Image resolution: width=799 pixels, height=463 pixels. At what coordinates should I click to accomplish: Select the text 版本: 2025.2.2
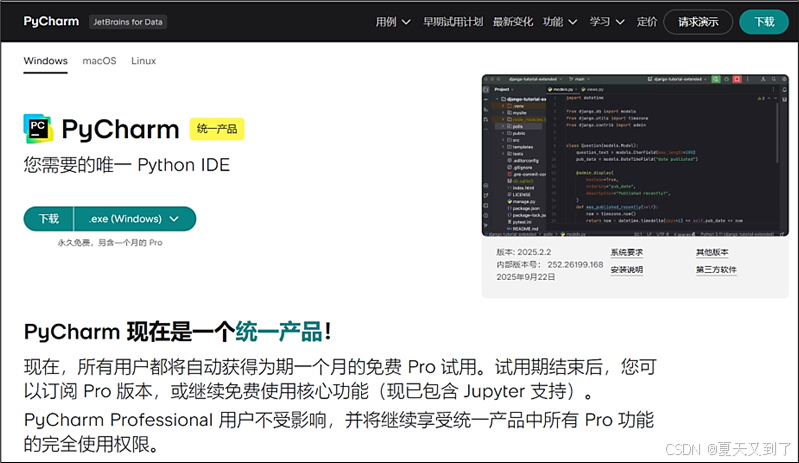click(524, 252)
